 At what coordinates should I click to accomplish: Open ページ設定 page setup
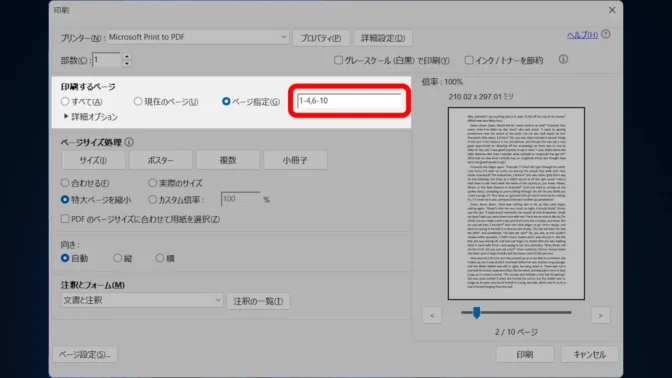(85, 354)
